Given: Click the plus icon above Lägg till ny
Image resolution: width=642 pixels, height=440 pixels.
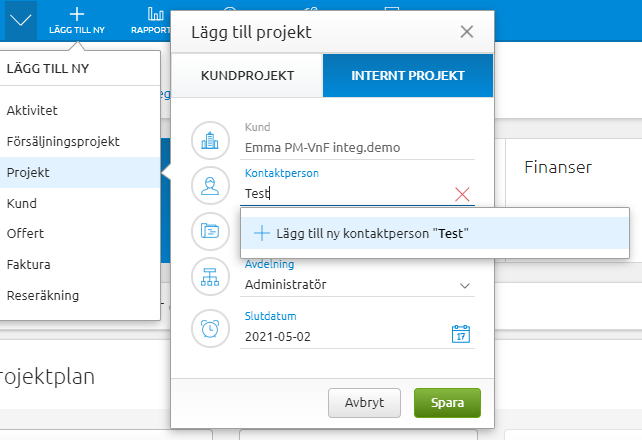Looking at the screenshot, I should [77, 13].
